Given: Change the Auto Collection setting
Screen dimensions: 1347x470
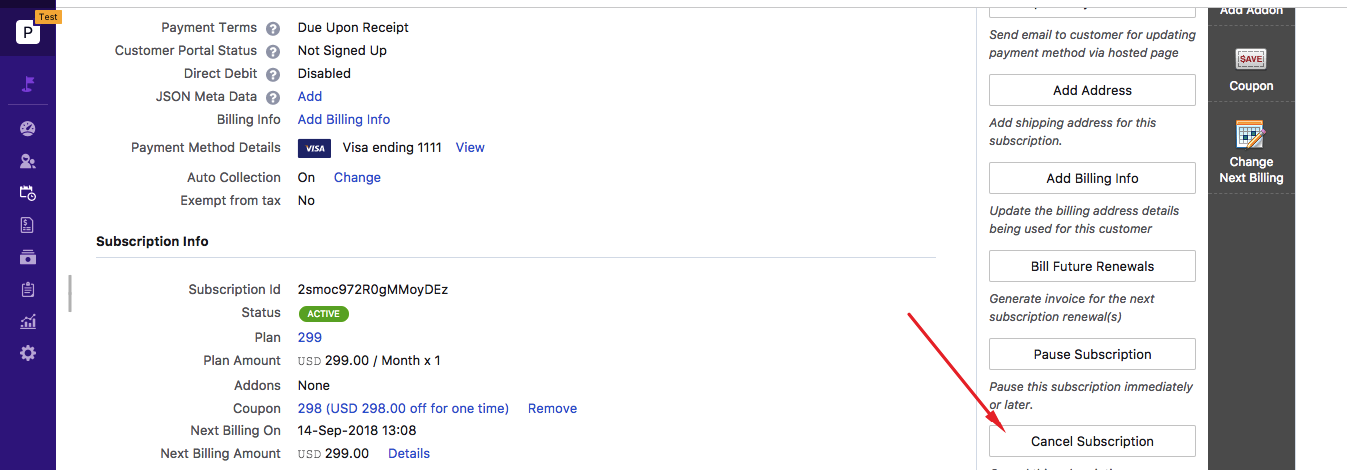Looking at the screenshot, I should (x=357, y=177).
